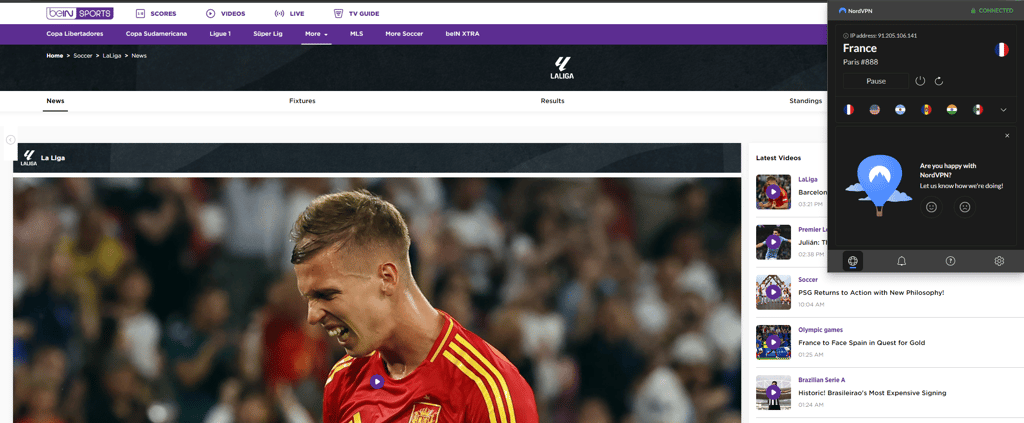1024x423 pixels.
Task: Switch to the Results tab
Action: (x=552, y=101)
